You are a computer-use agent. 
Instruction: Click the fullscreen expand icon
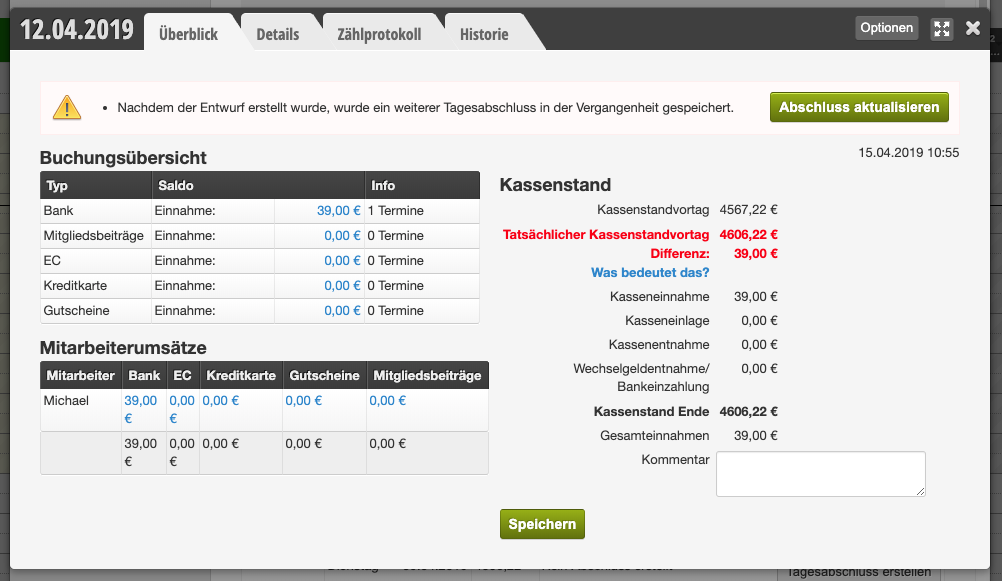(x=941, y=29)
